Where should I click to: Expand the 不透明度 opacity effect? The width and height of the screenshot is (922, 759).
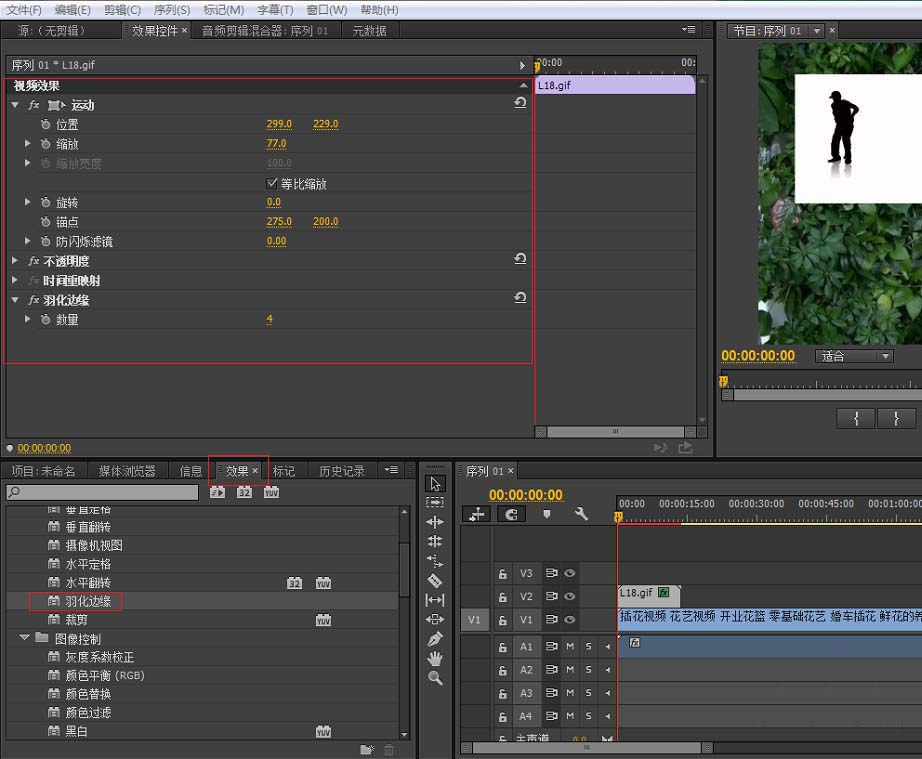15,261
